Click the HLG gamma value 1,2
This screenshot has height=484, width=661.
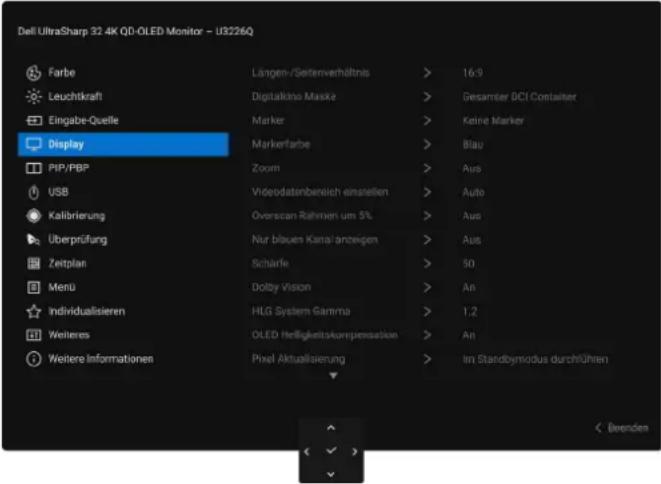point(470,312)
